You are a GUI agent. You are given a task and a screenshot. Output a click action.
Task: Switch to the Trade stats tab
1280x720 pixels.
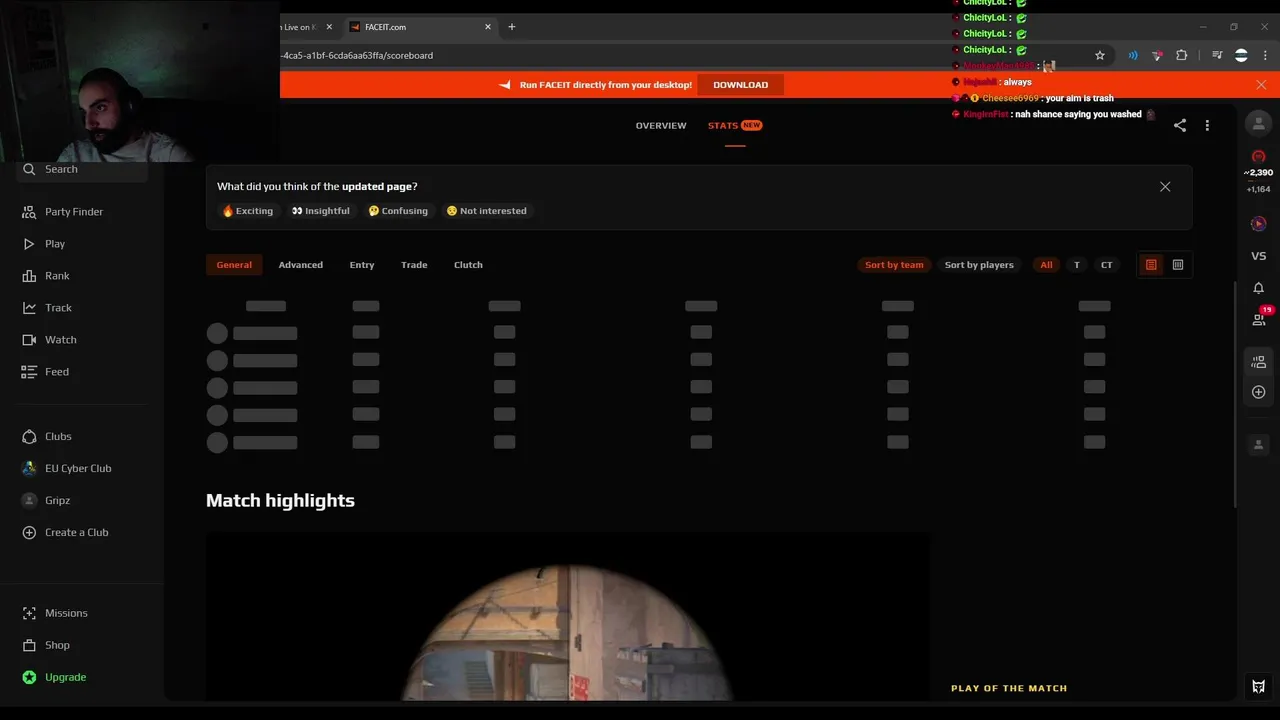click(x=414, y=265)
